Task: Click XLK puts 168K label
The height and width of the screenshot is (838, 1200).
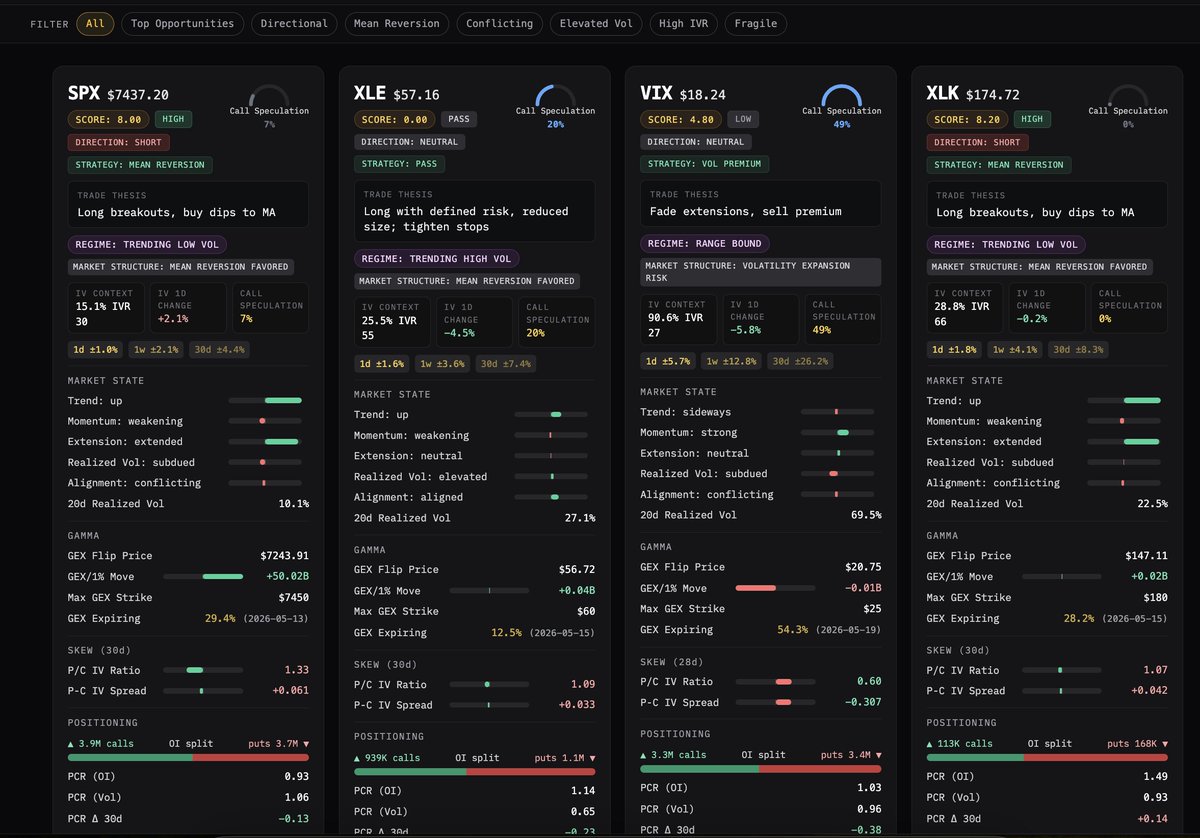Action: pyautogui.click(x=1136, y=744)
